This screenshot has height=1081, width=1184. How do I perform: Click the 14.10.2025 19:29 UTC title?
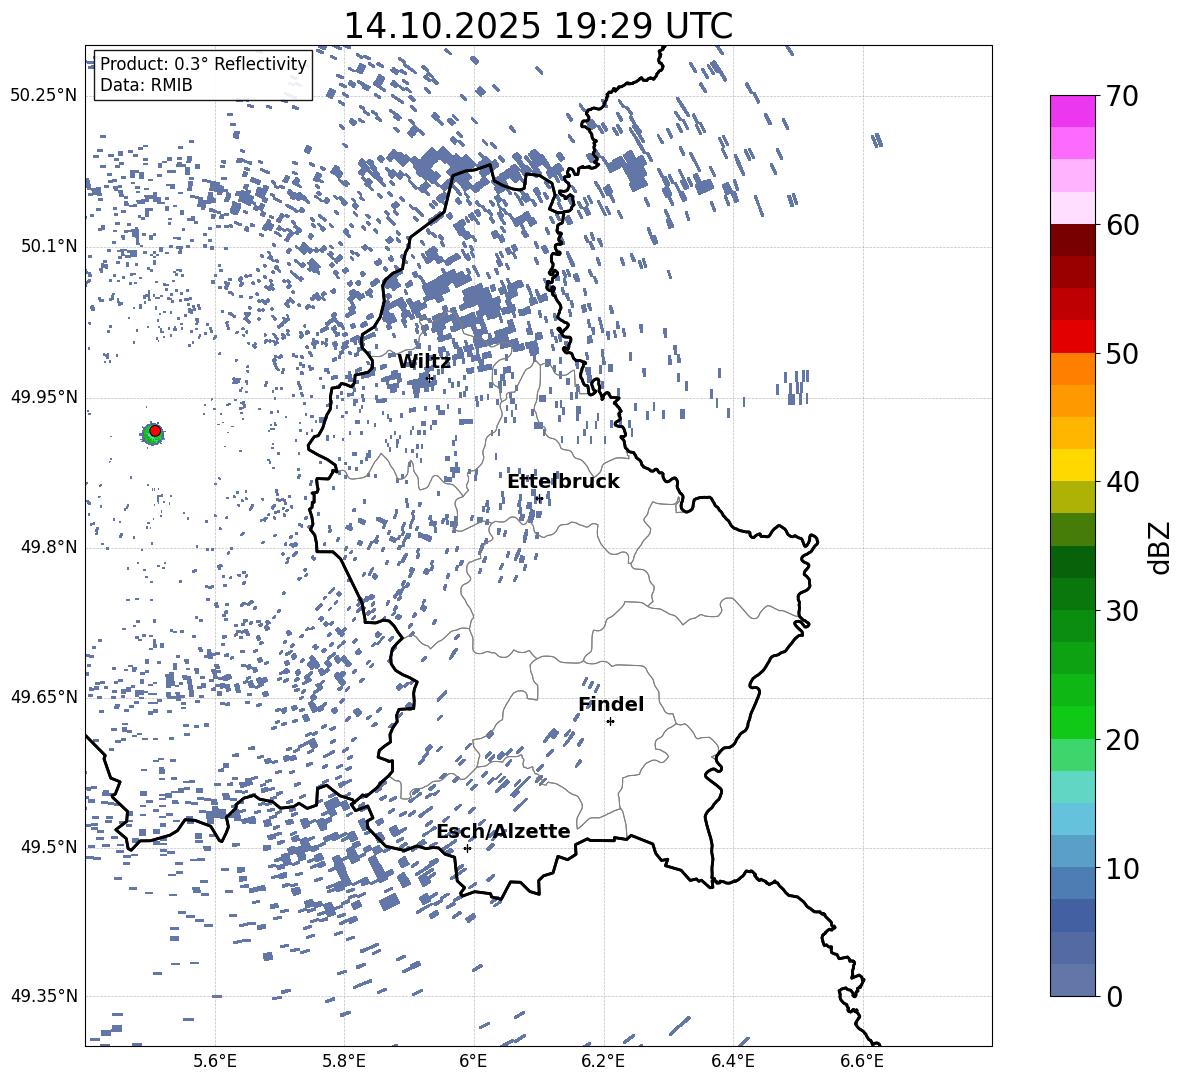[538, 26]
